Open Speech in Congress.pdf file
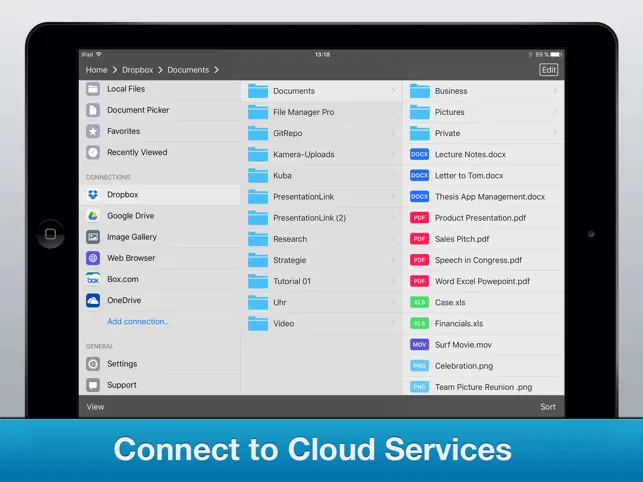 [484, 260]
